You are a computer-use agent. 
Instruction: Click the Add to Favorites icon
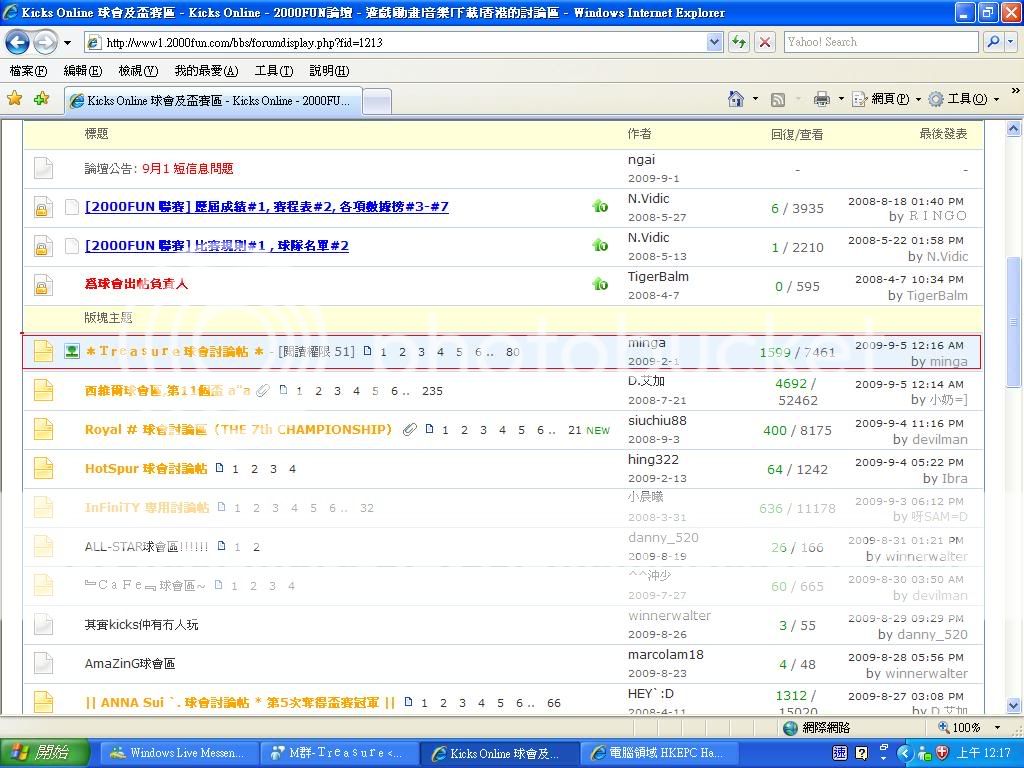[x=41, y=99]
